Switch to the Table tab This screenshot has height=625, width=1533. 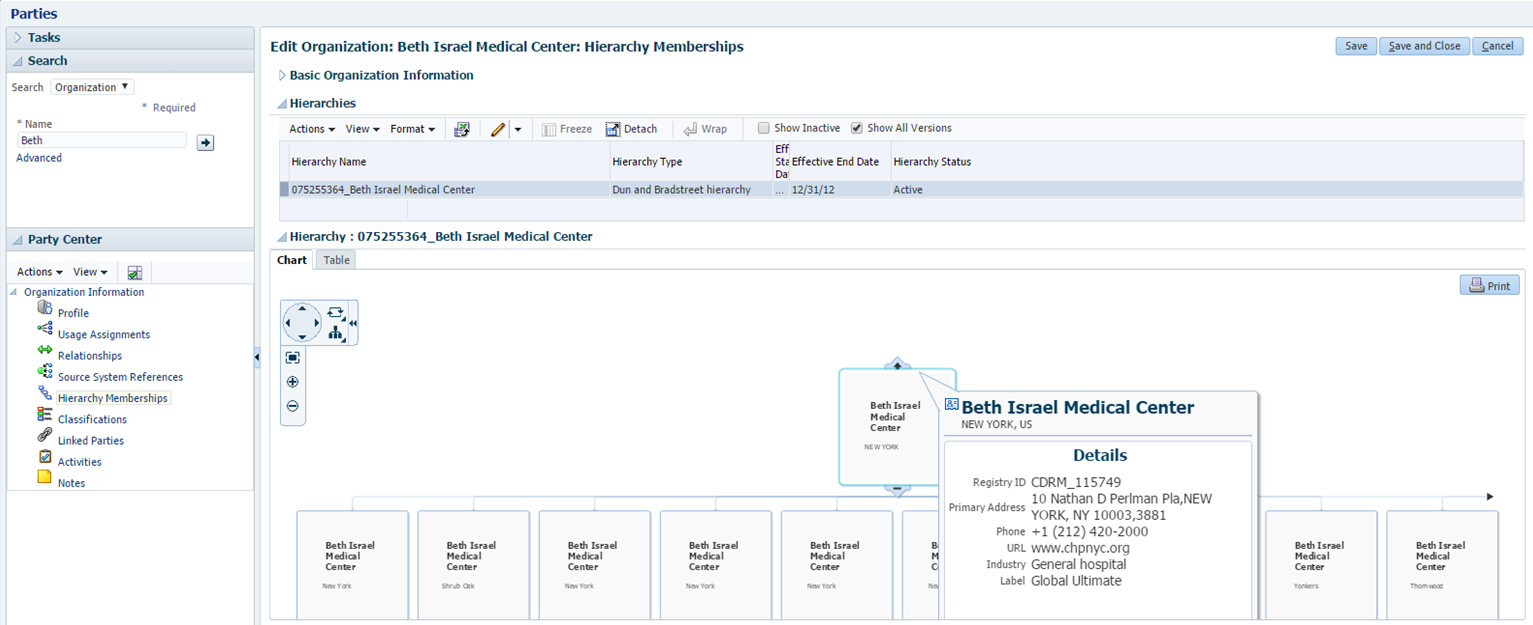coord(336,260)
